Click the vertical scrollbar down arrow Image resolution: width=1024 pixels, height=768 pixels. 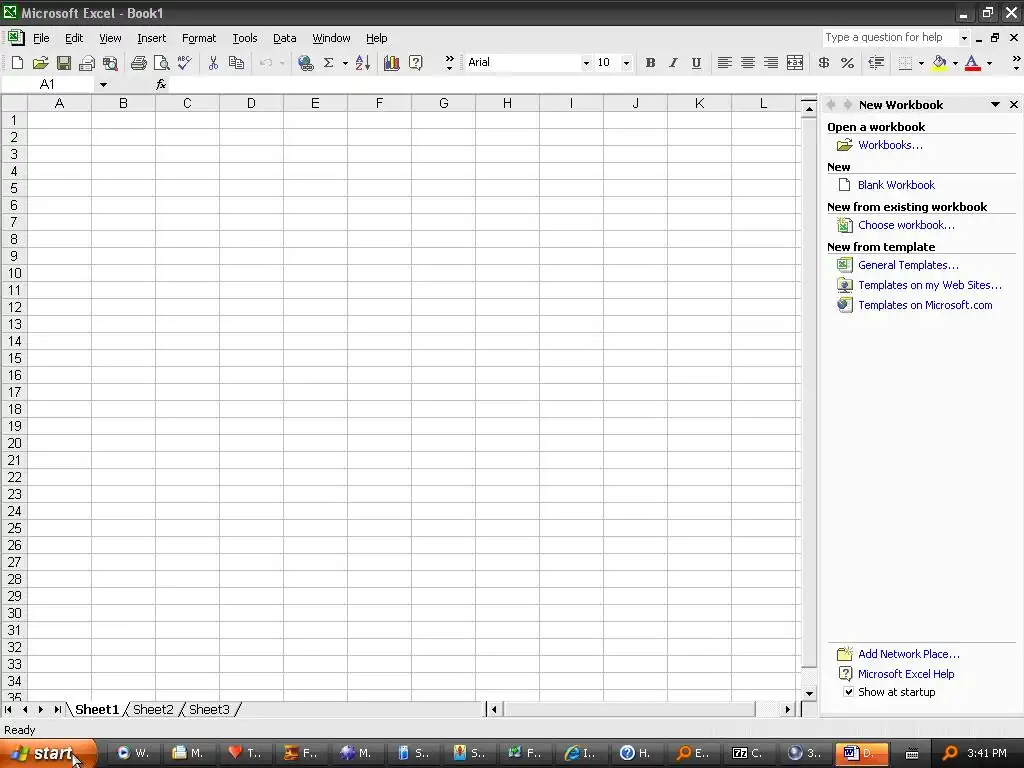coord(809,694)
